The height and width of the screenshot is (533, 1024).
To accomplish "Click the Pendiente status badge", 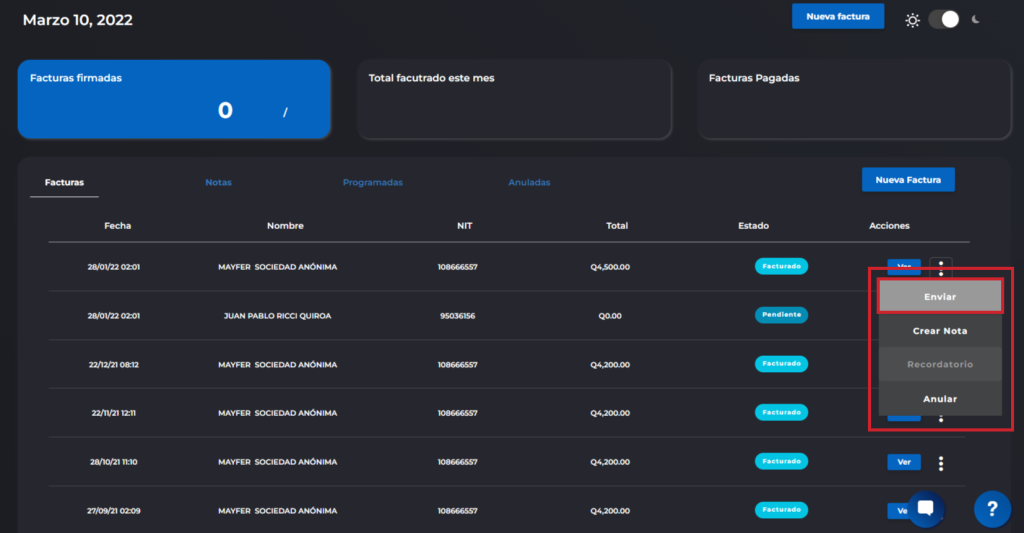I will pyautogui.click(x=781, y=315).
